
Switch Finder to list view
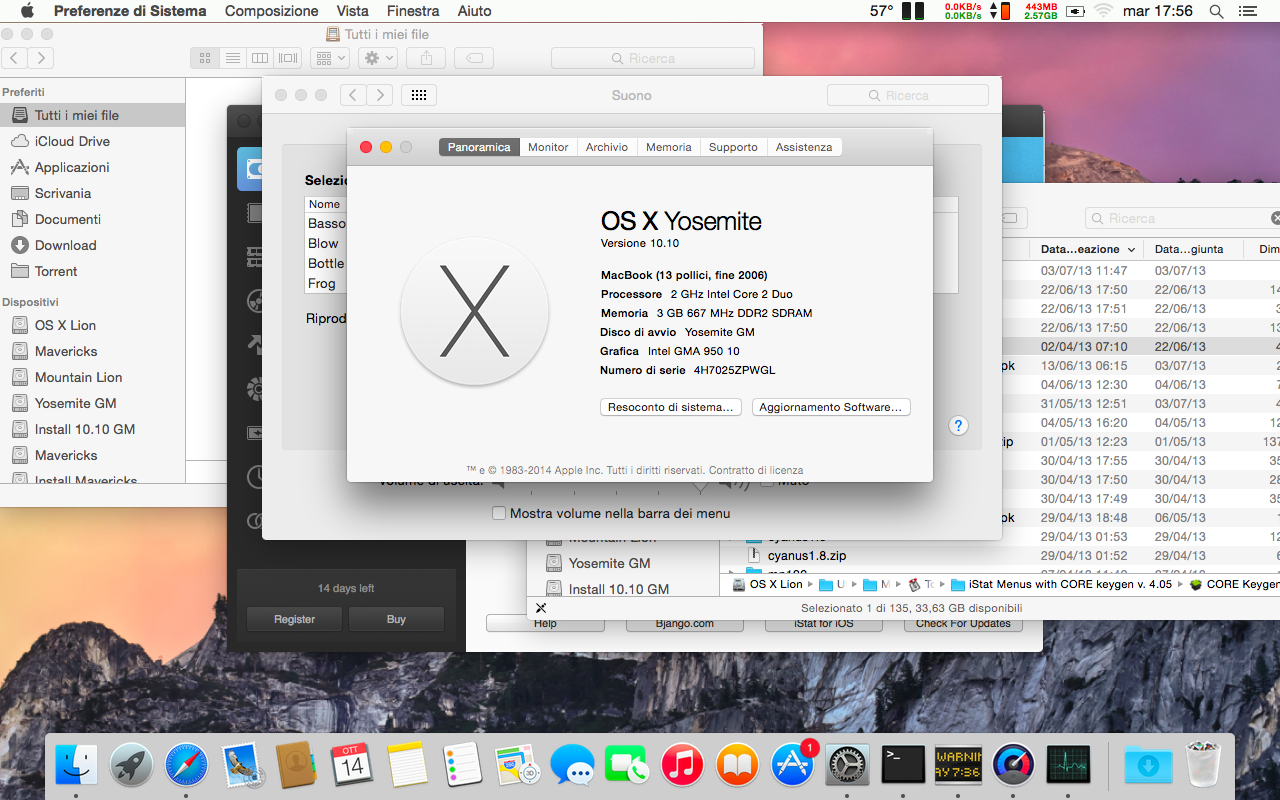click(232, 58)
